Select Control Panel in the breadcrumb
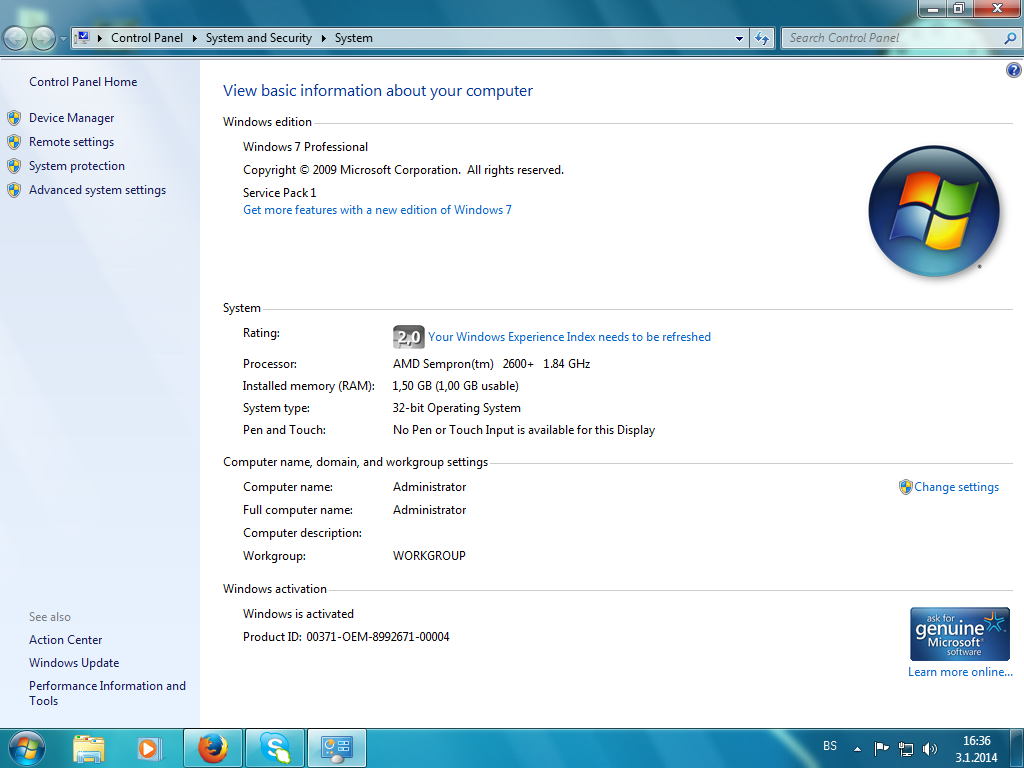1024x768 pixels. (x=147, y=38)
